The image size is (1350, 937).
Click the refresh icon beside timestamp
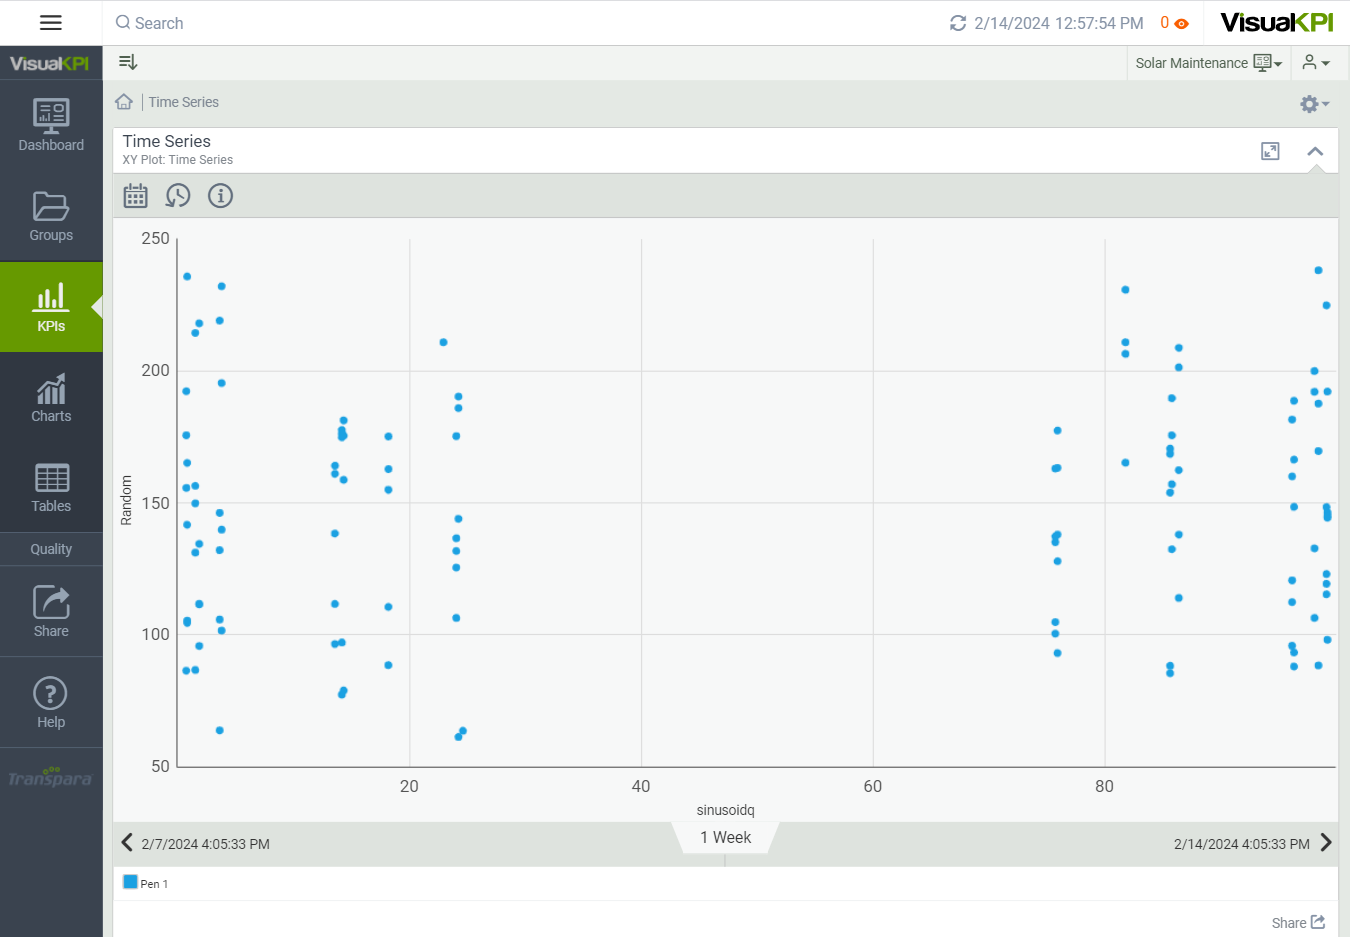pyautogui.click(x=957, y=23)
